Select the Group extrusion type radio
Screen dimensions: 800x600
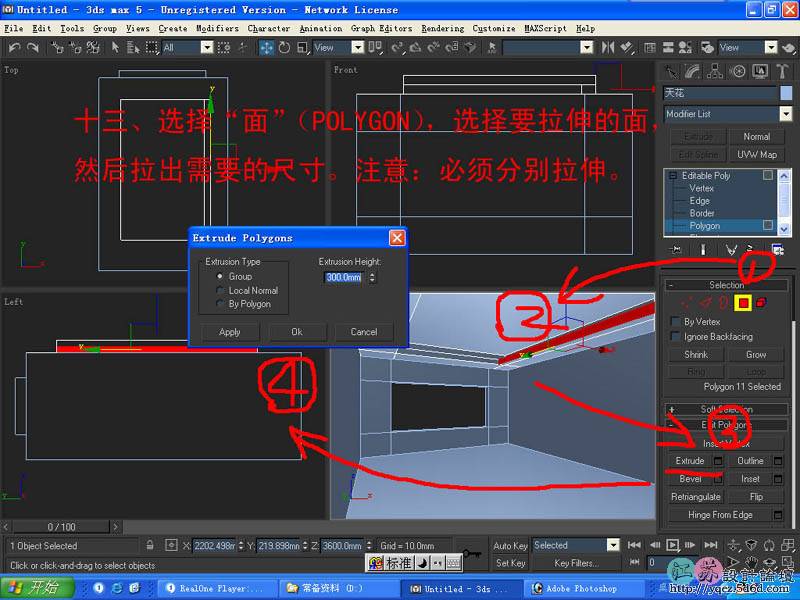click(220, 276)
